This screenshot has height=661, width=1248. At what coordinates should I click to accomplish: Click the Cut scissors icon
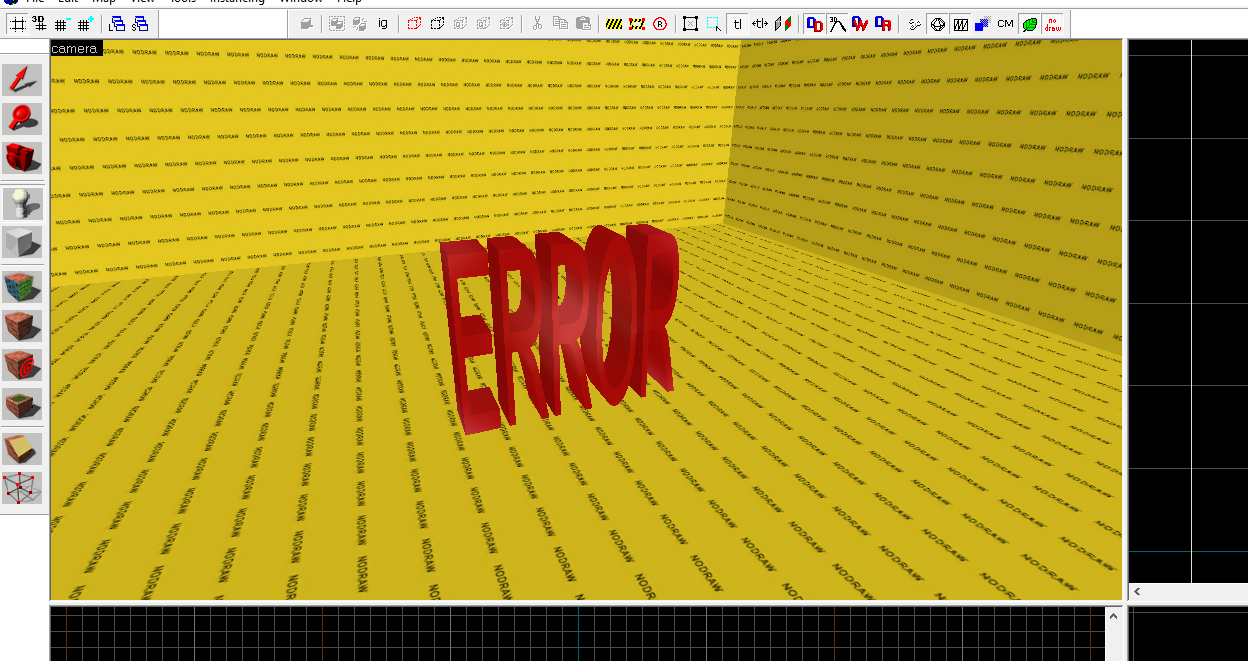point(537,24)
